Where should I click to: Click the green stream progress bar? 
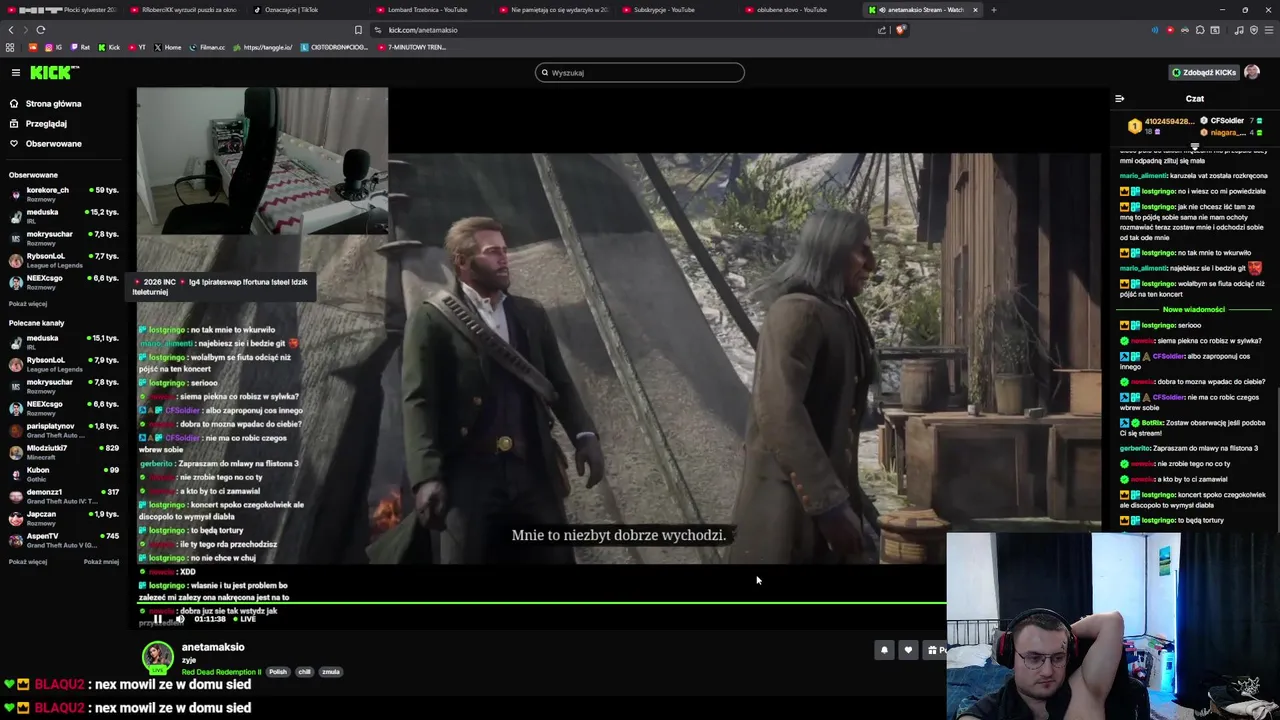[x=541, y=603]
